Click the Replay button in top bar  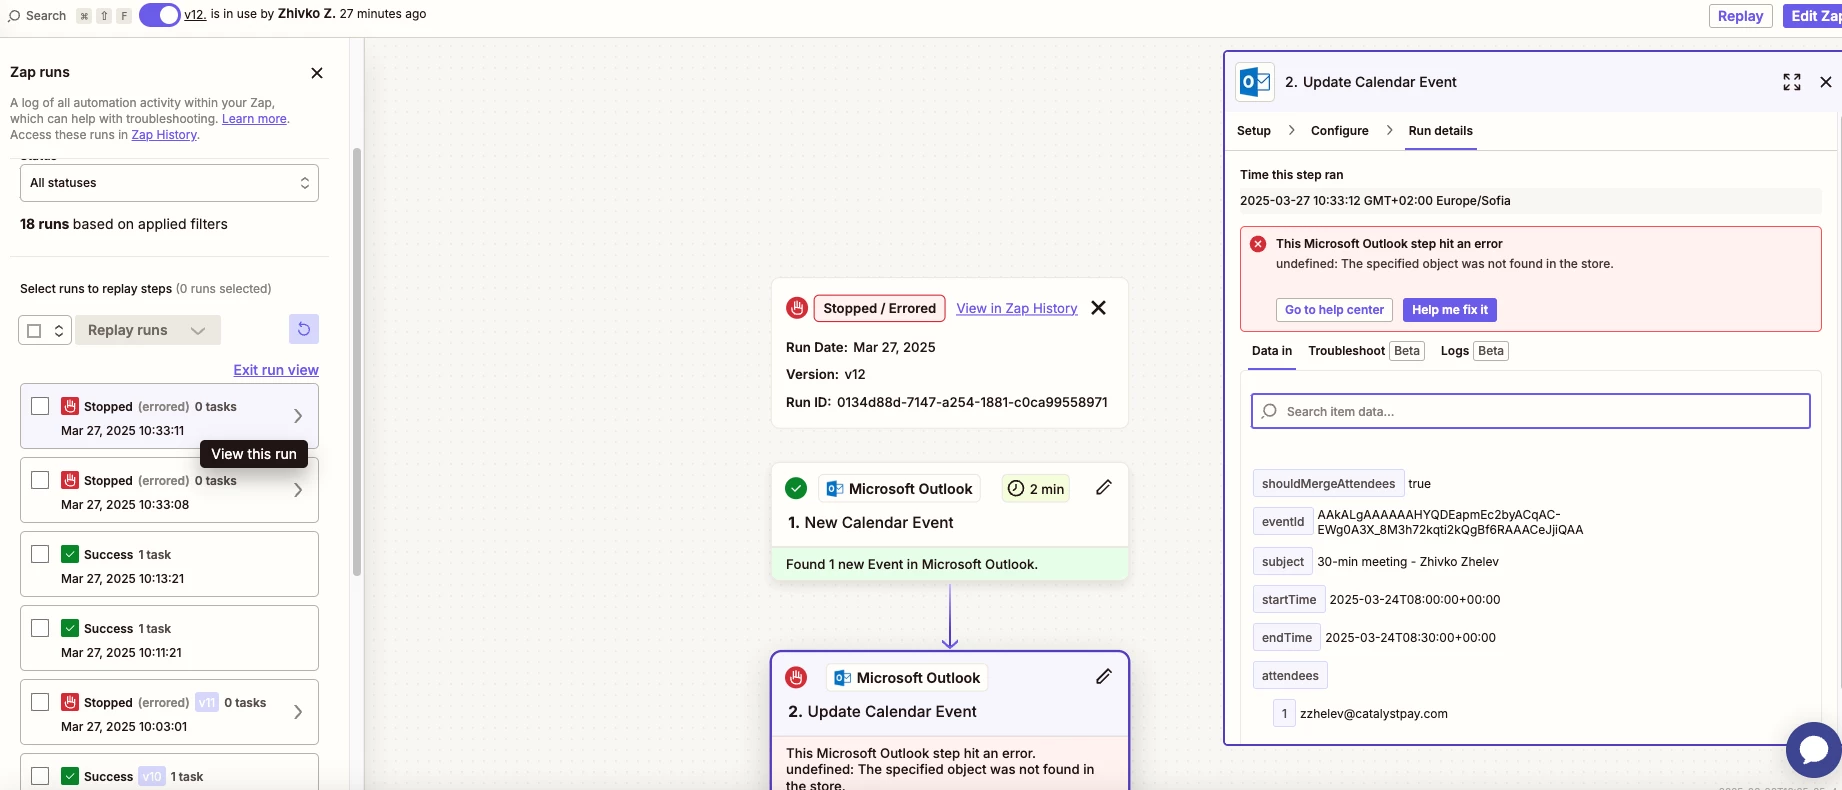[1741, 16]
